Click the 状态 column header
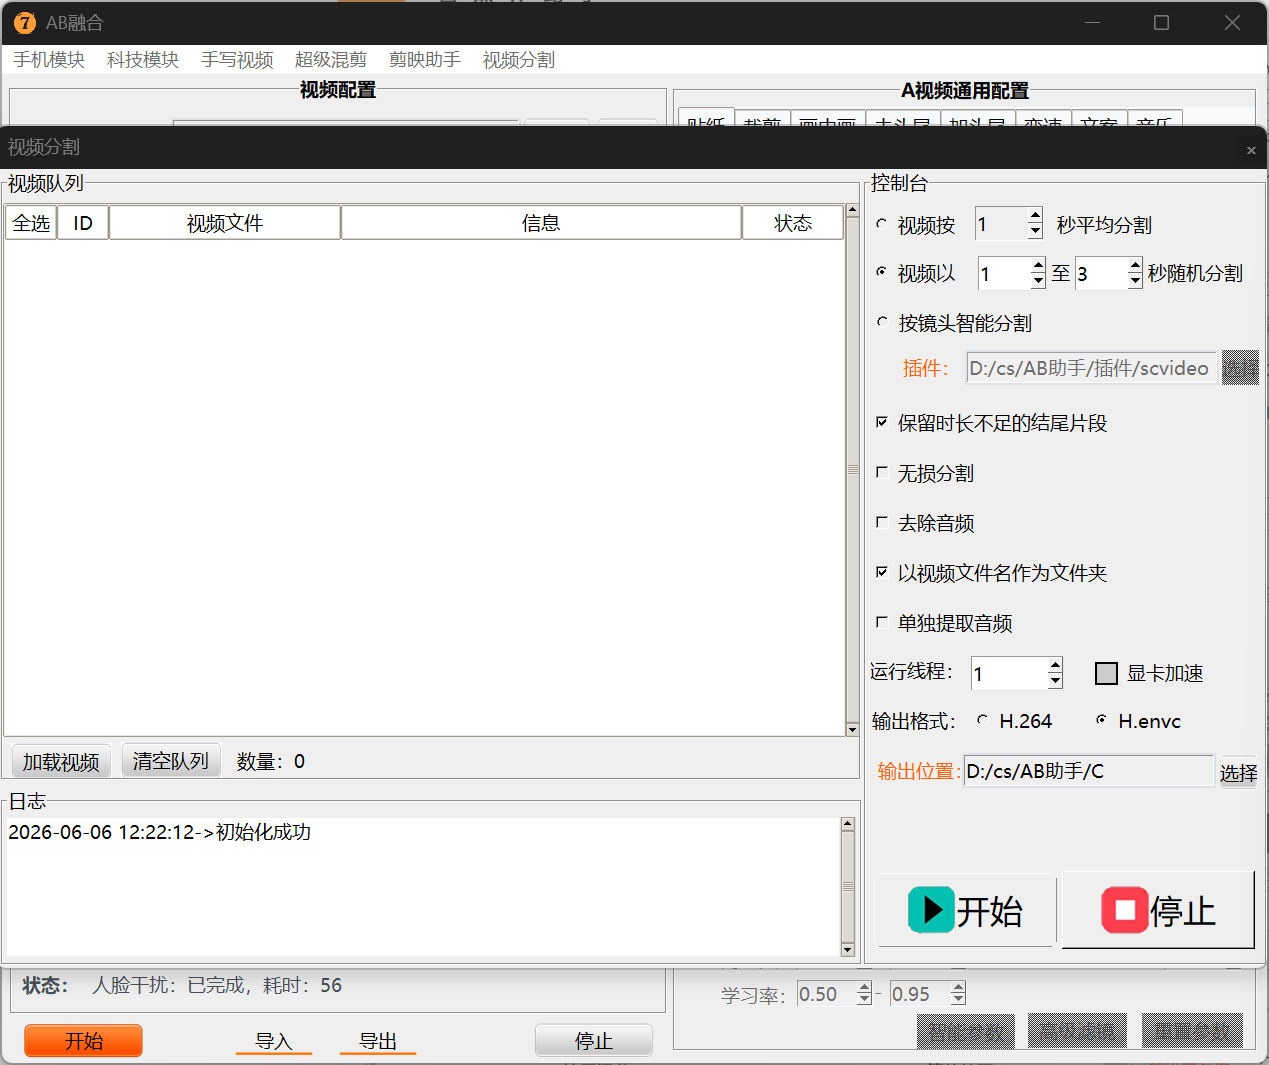The height and width of the screenshot is (1065, 1269). tap(793, 222)
